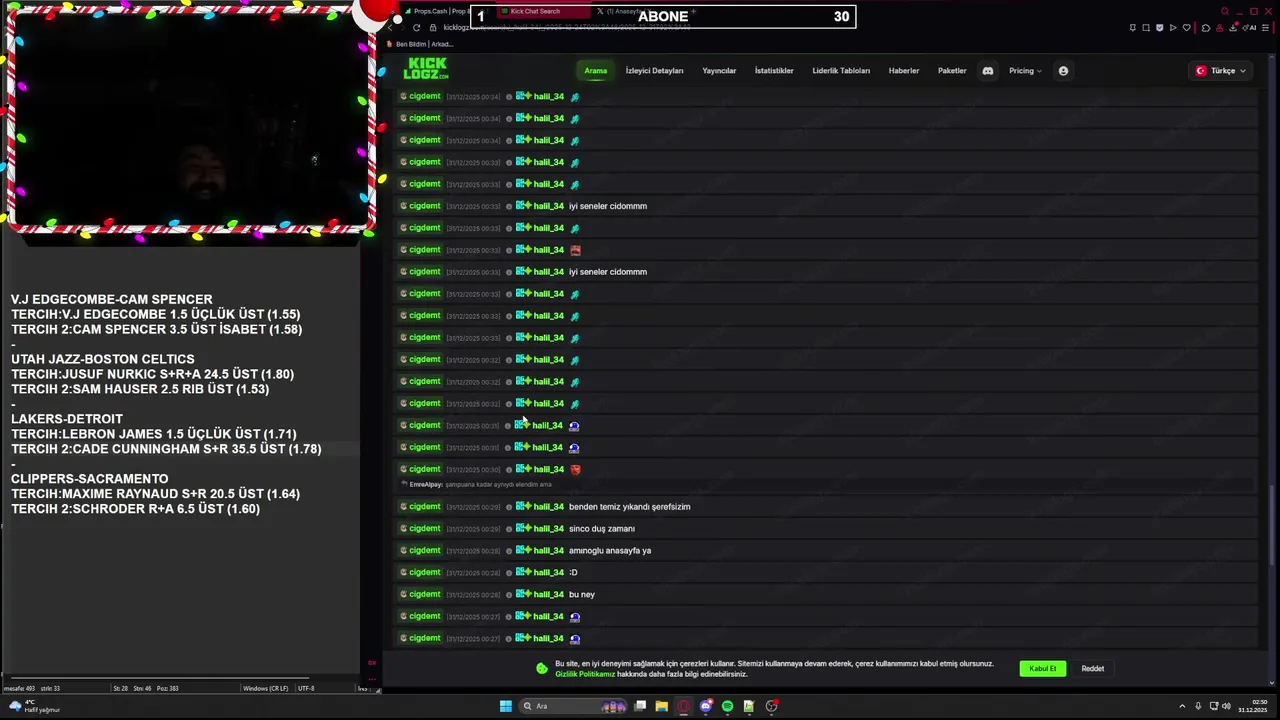This screenshot has width=1280, height=720.
Task: Select the Arama tab
Action: tap(596, 71)
